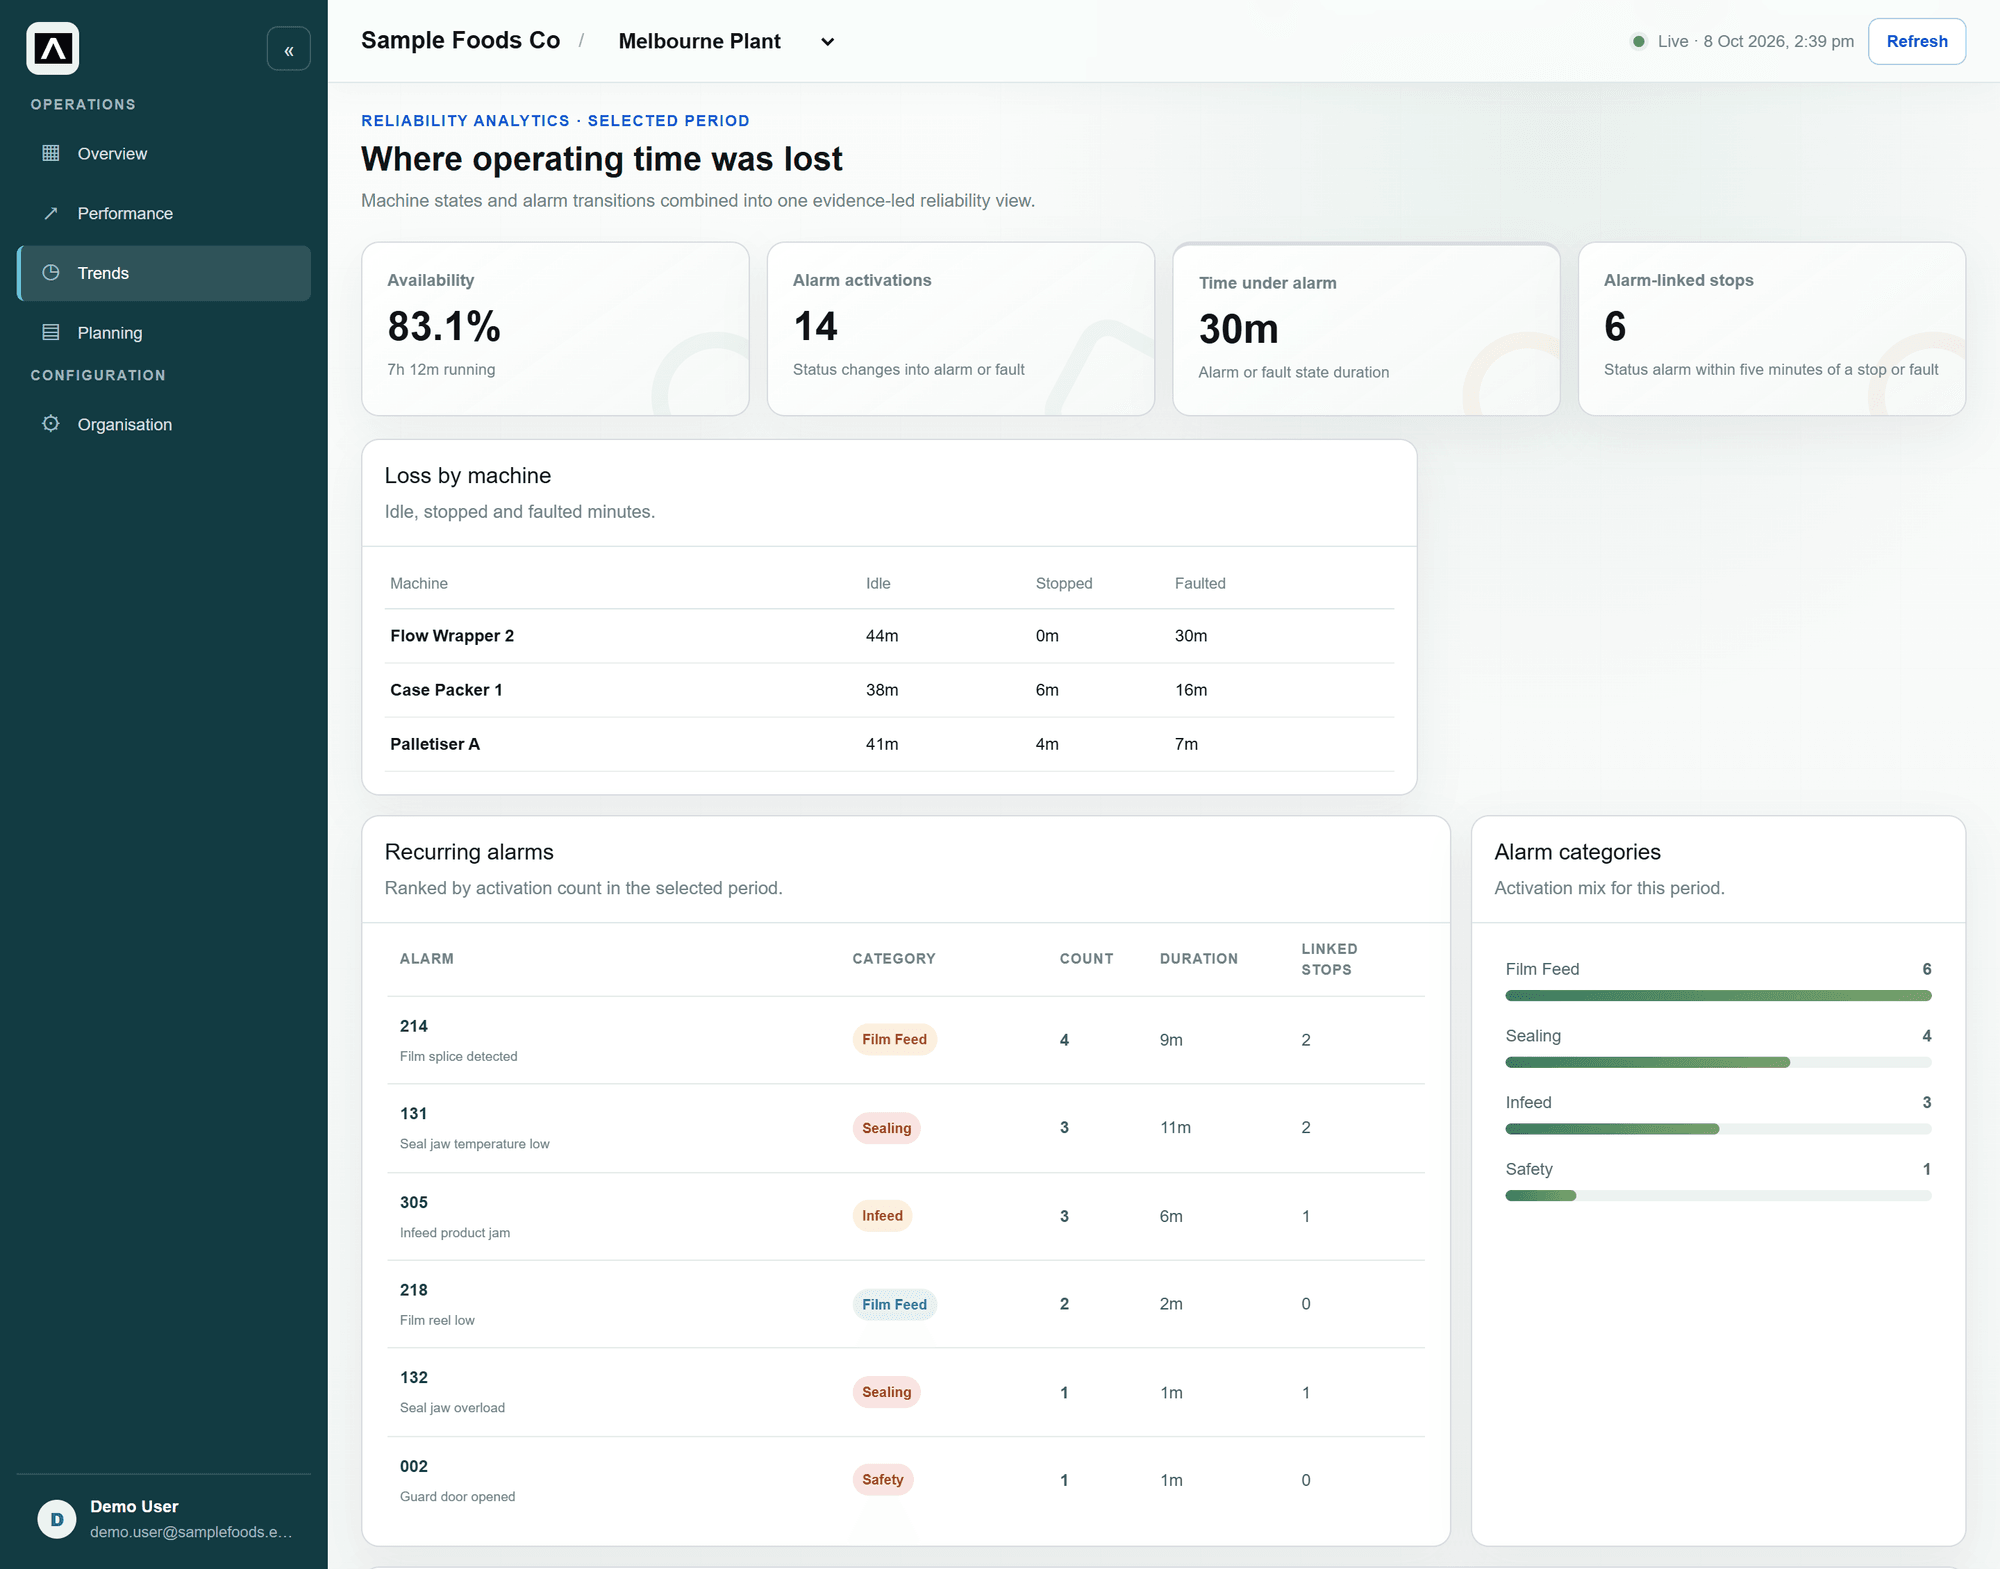Click the Overview grid icon

point(51,153)
